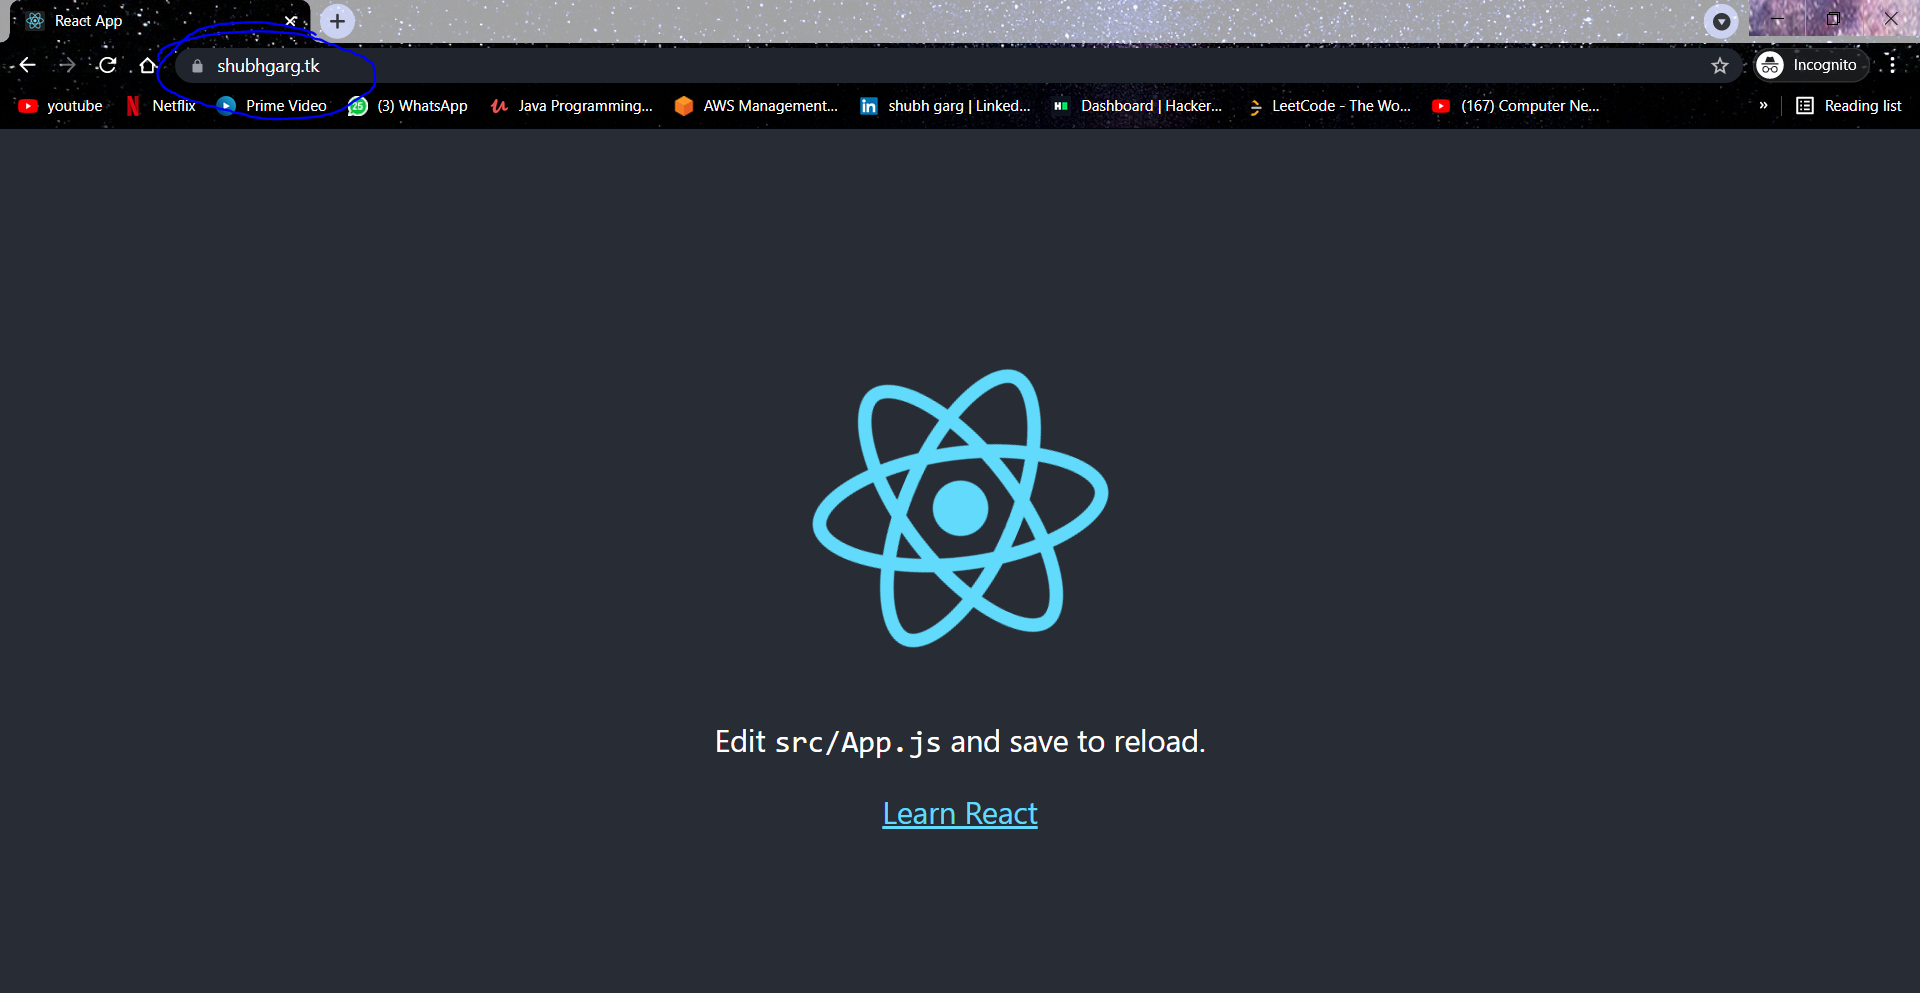Bookmark this page with the star icon

point(1721,65)
